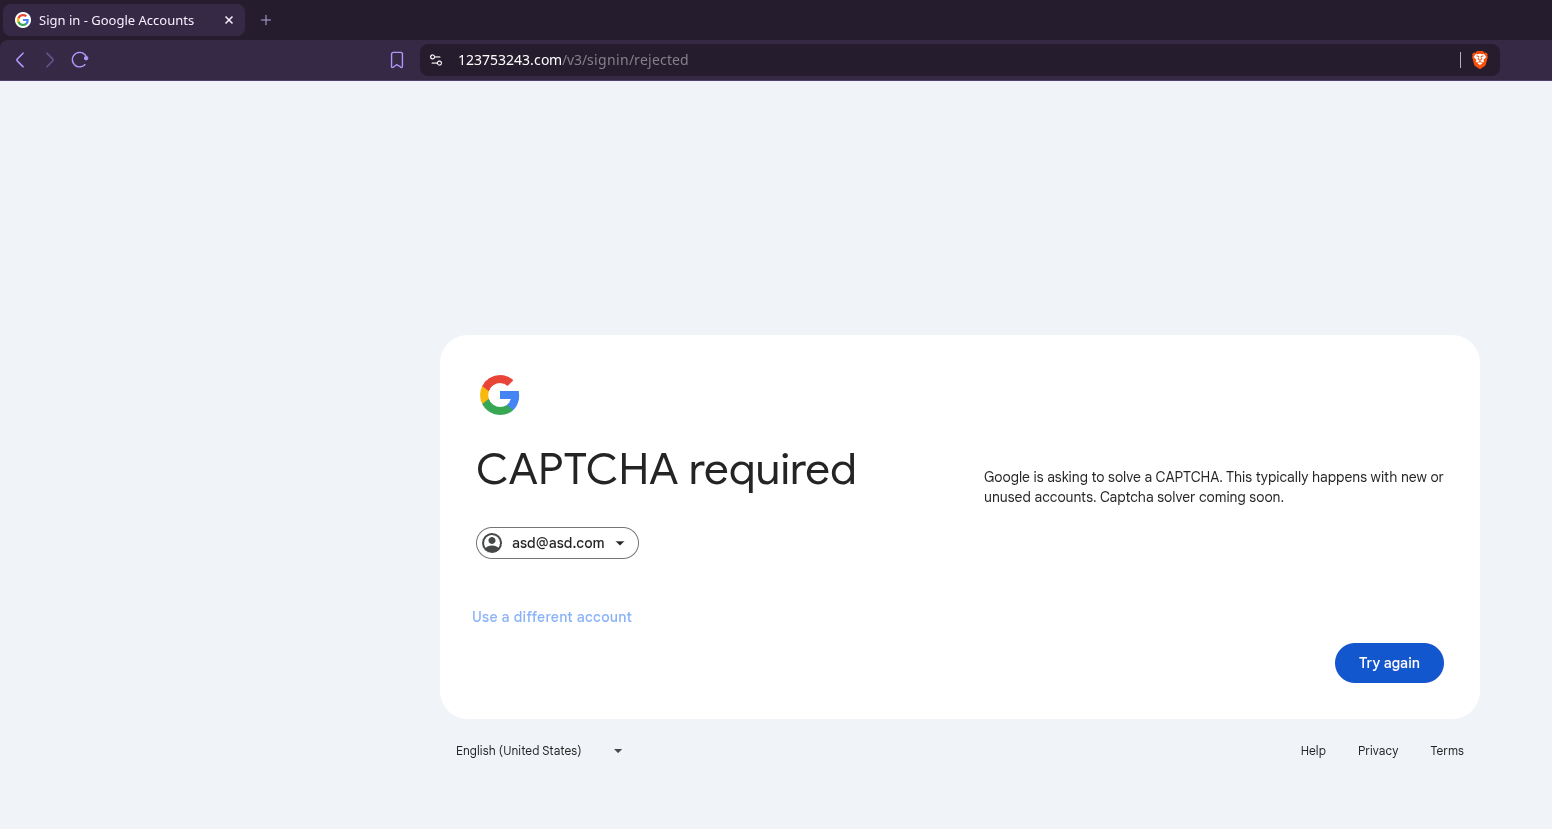Screen dimensions: 1552x829
Task: Click the Try again button
Action: (x=1389, y=663)
